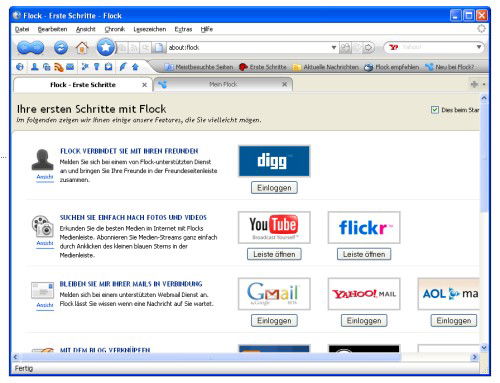
Task: Open the Erste Schritte bookmark in bookmarks bar
Action: [x=263, y=67]
